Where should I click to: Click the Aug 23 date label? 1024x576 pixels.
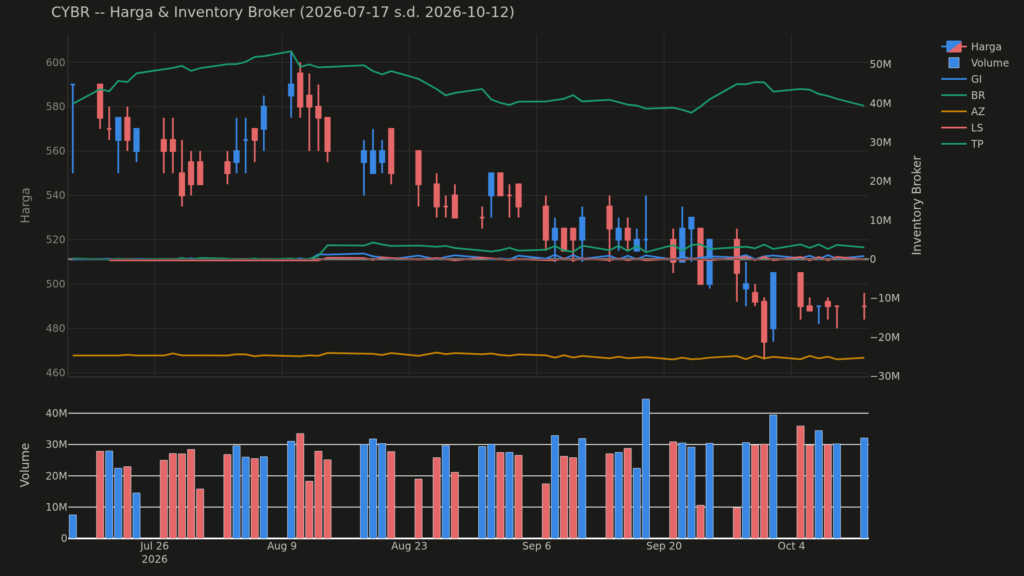tap(409, 546)
